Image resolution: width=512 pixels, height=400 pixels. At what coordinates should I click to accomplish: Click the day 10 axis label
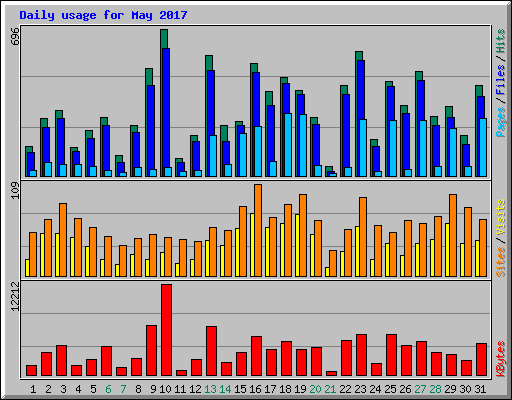(x=165, y=389)
